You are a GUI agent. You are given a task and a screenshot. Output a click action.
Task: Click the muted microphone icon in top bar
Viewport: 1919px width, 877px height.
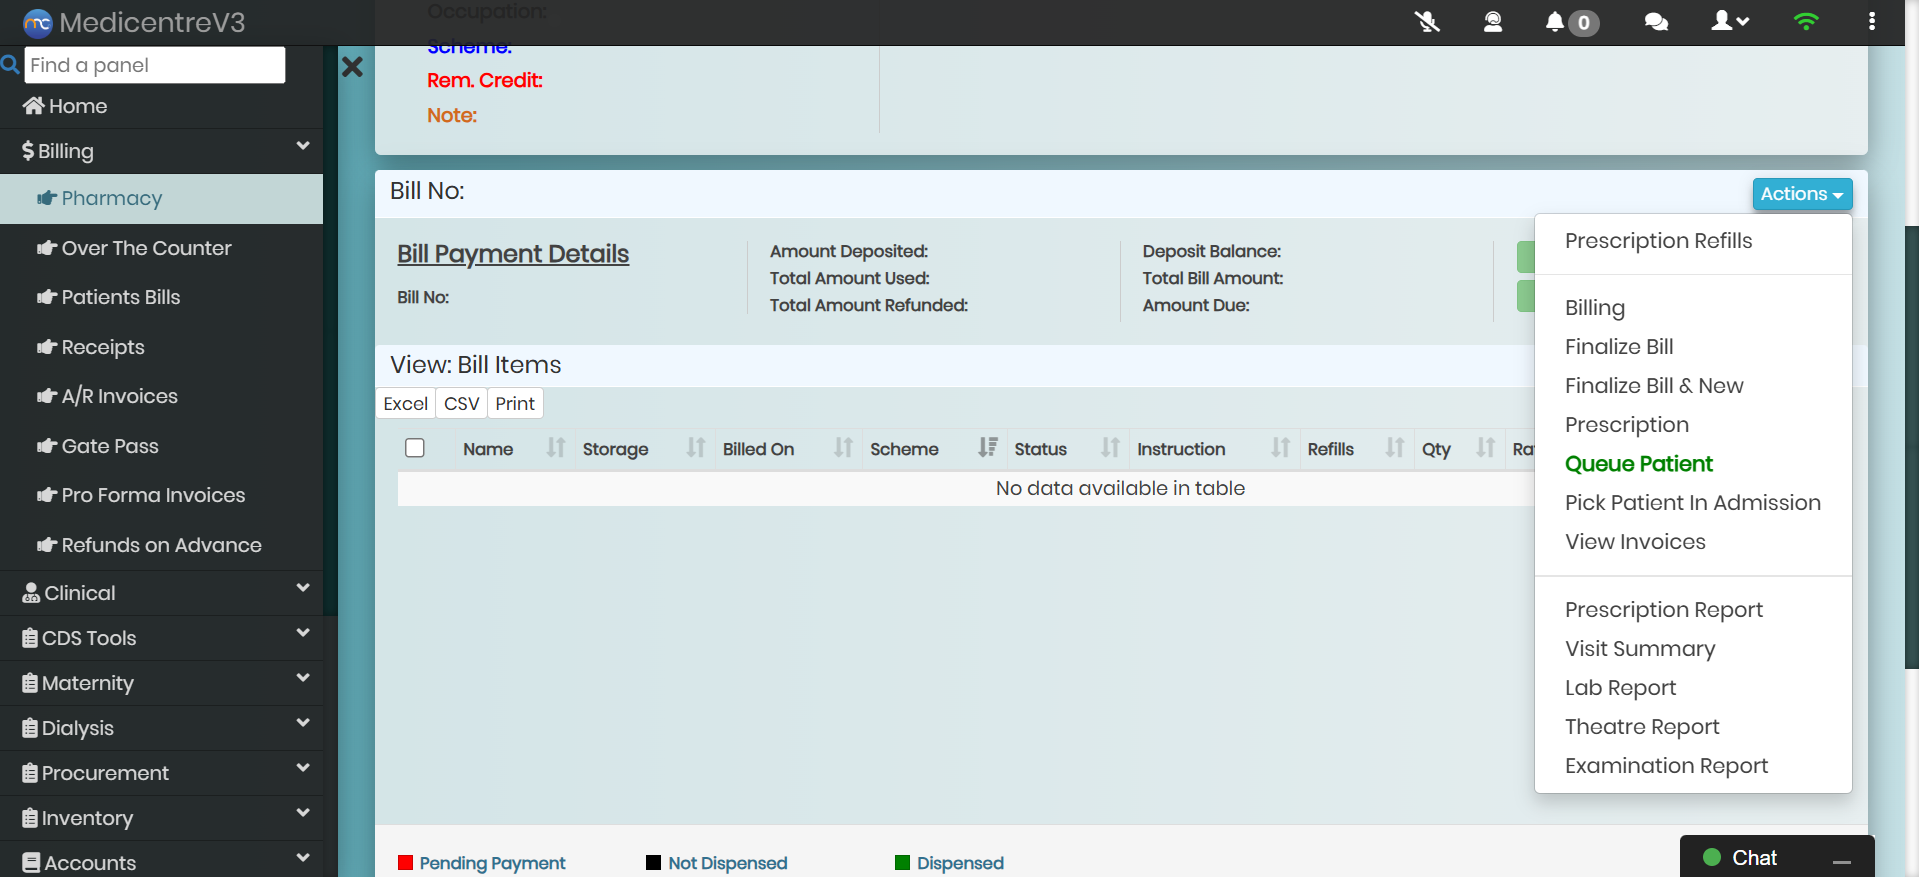1427,22
